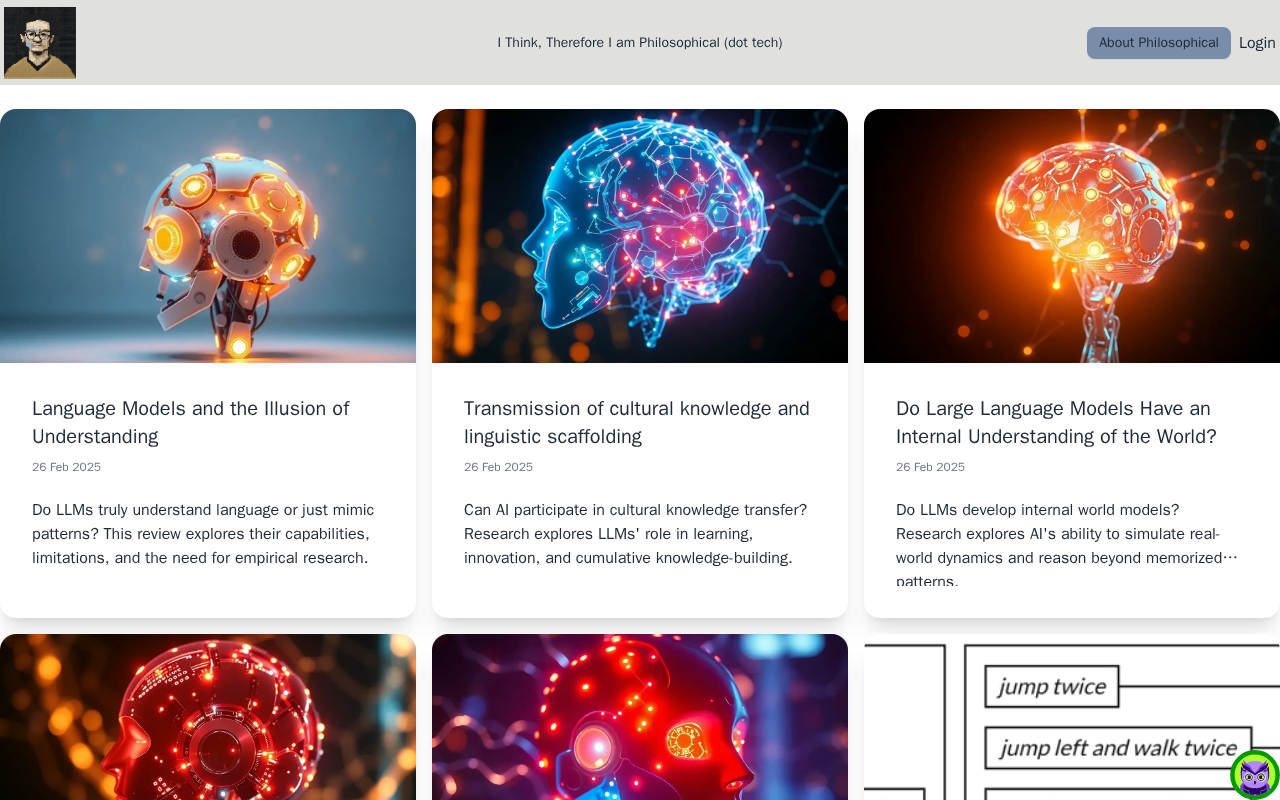The image size is (1280, 800).
Task: Click the 'jump twice' diagram thumbnail
Action: point(1072,717)
